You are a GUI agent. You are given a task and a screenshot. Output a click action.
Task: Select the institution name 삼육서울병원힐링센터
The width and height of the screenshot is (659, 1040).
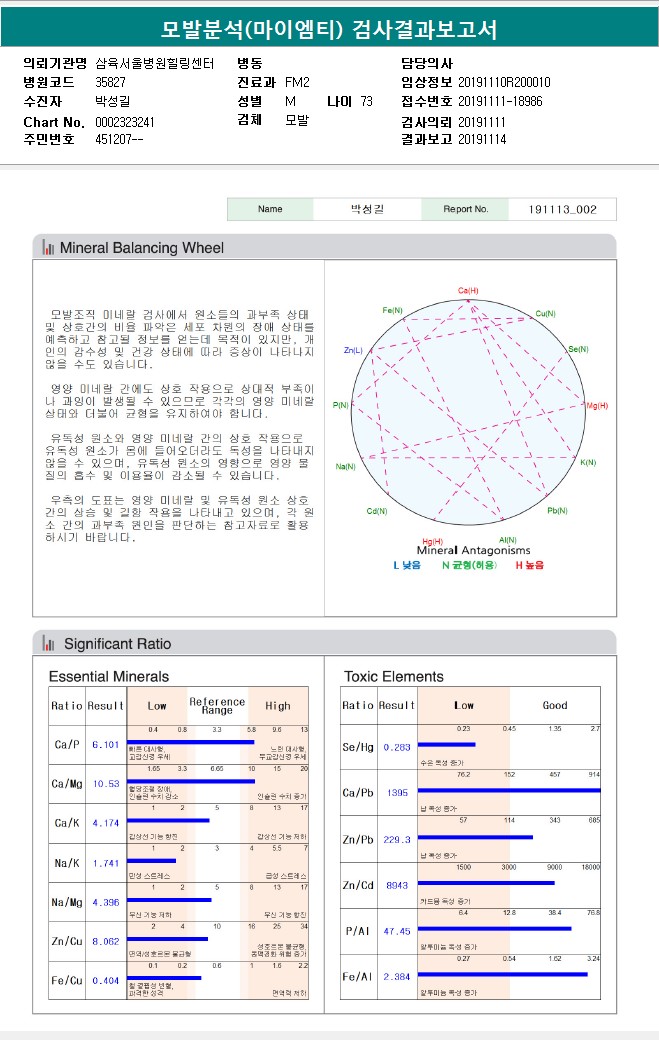pyautogui.click(x=155, y=64)
